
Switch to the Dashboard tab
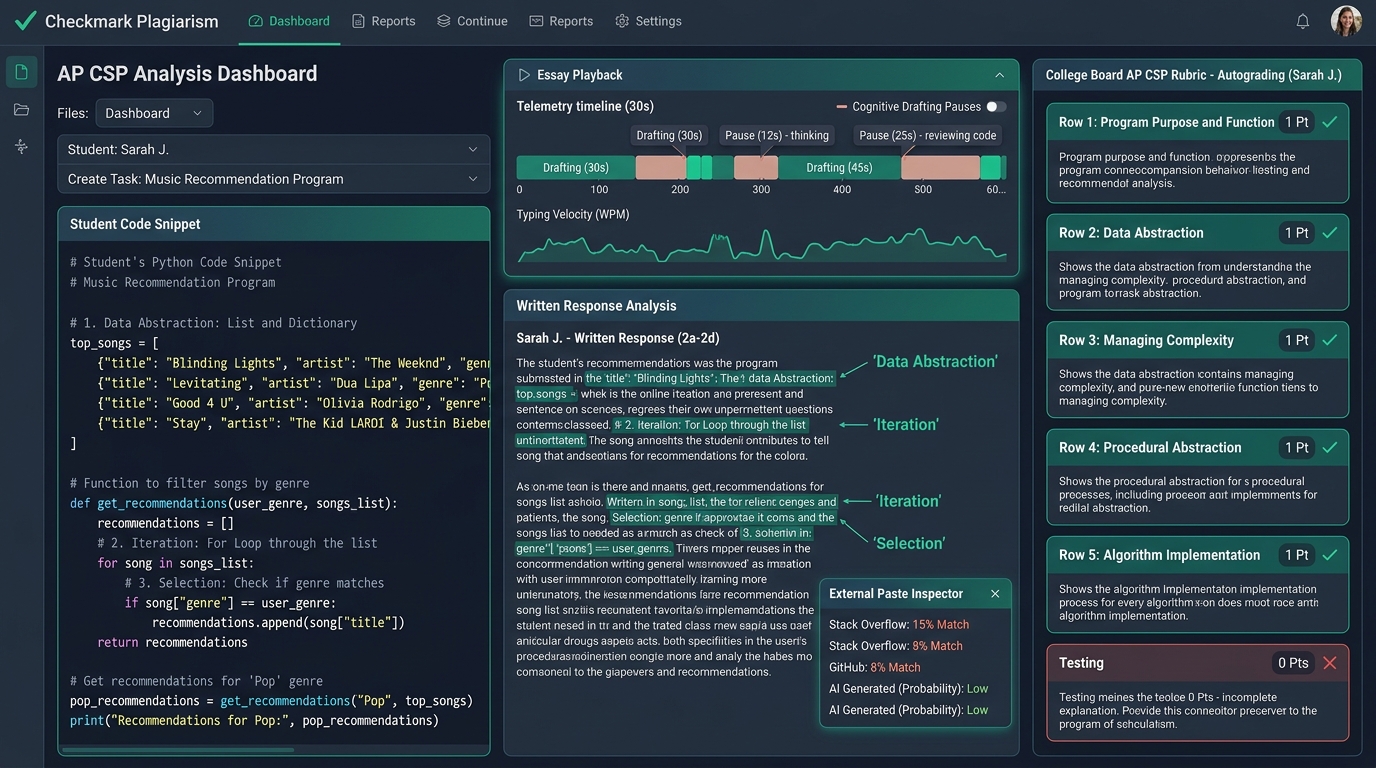point(289,21)
